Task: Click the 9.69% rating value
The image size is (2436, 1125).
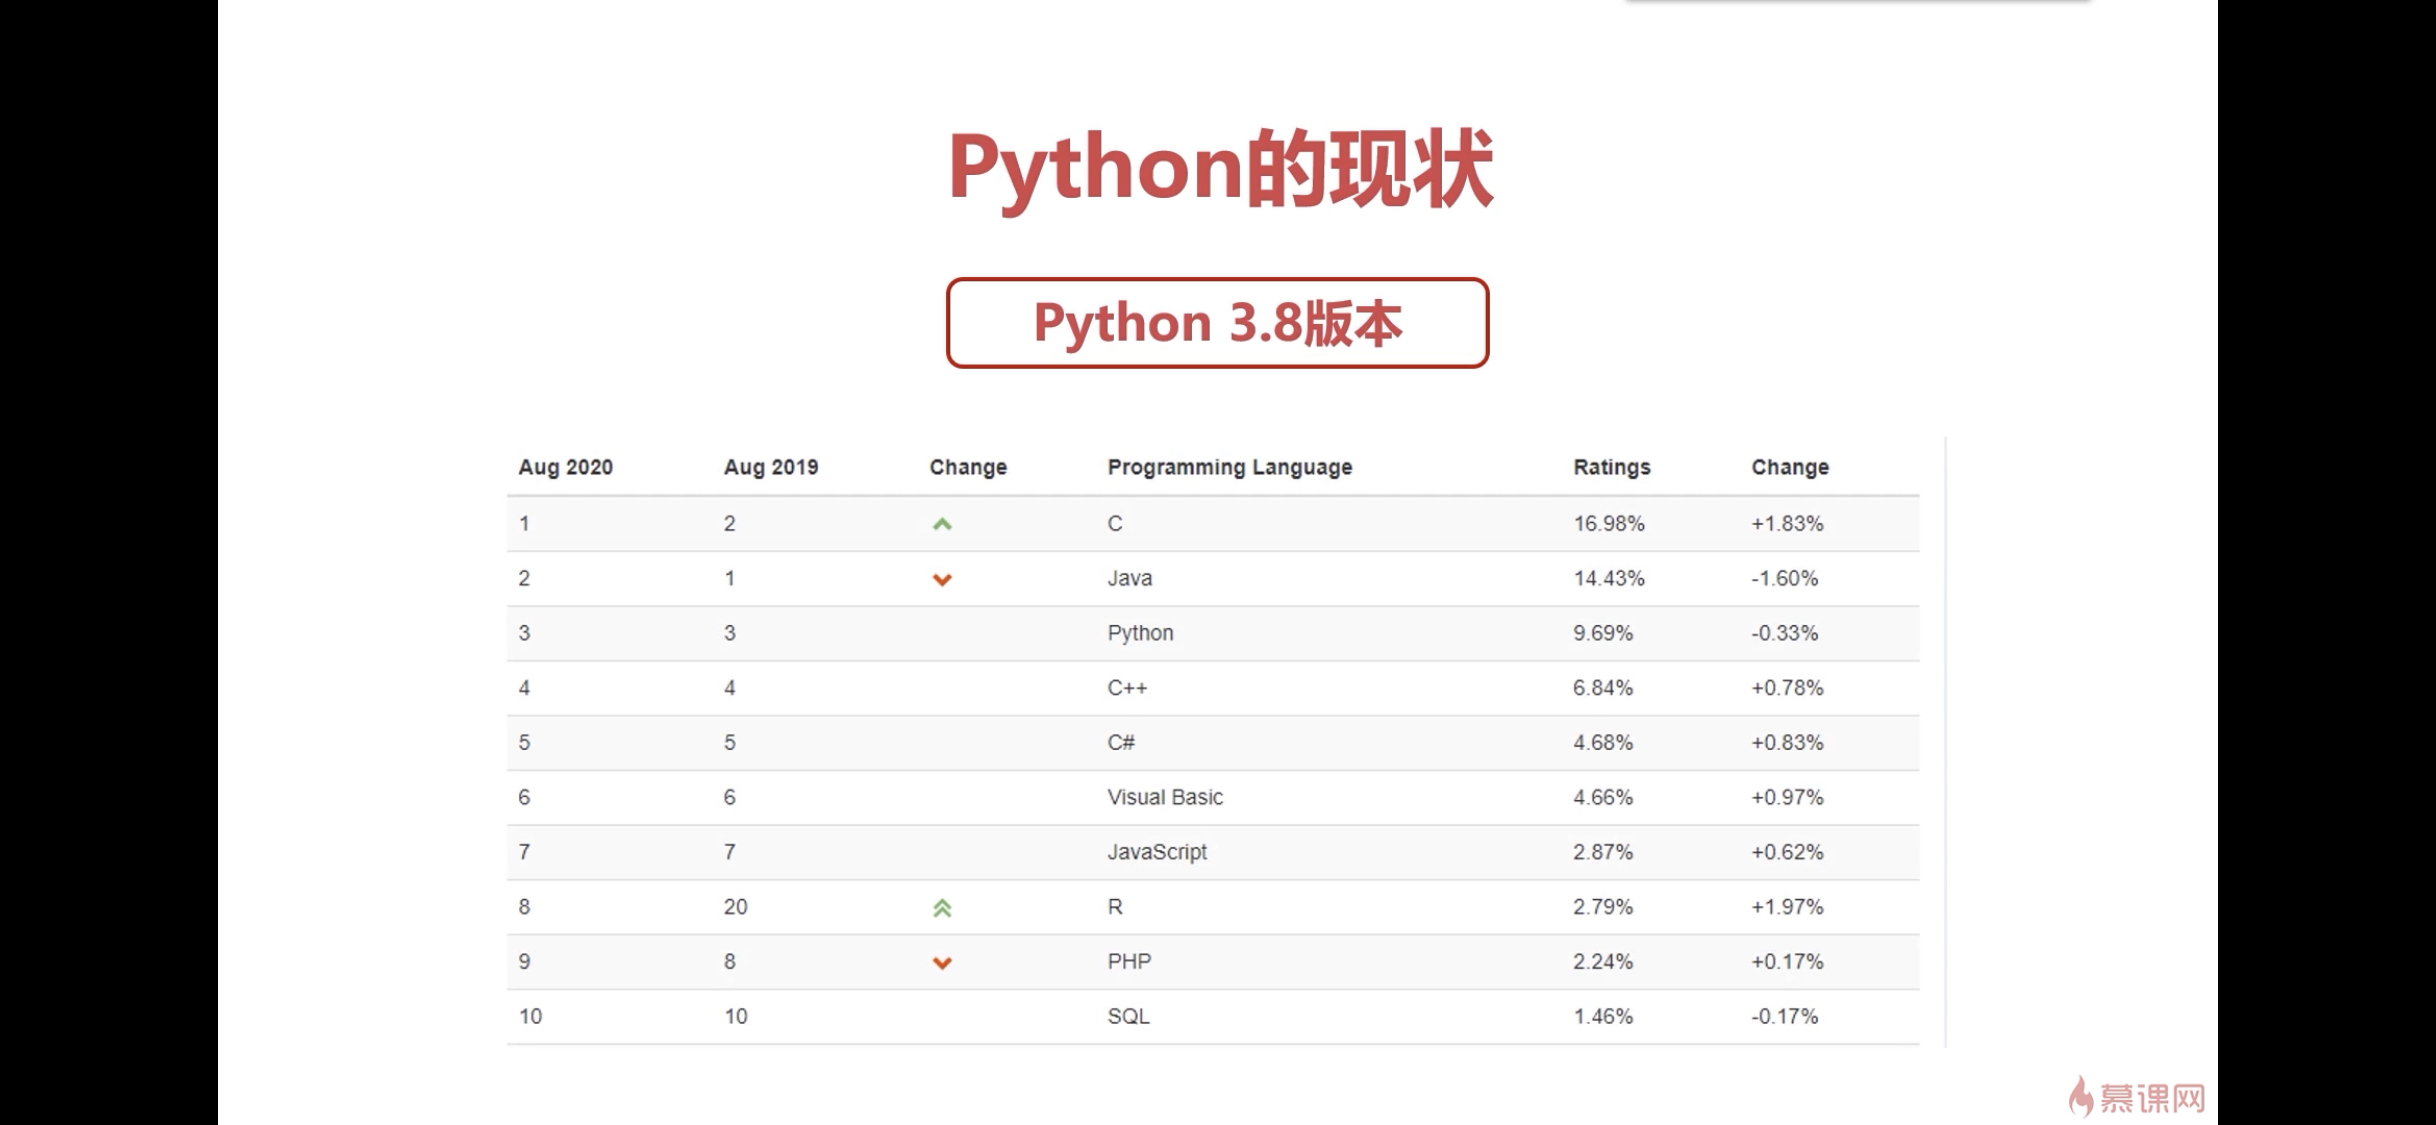Action: [1603, 633]
